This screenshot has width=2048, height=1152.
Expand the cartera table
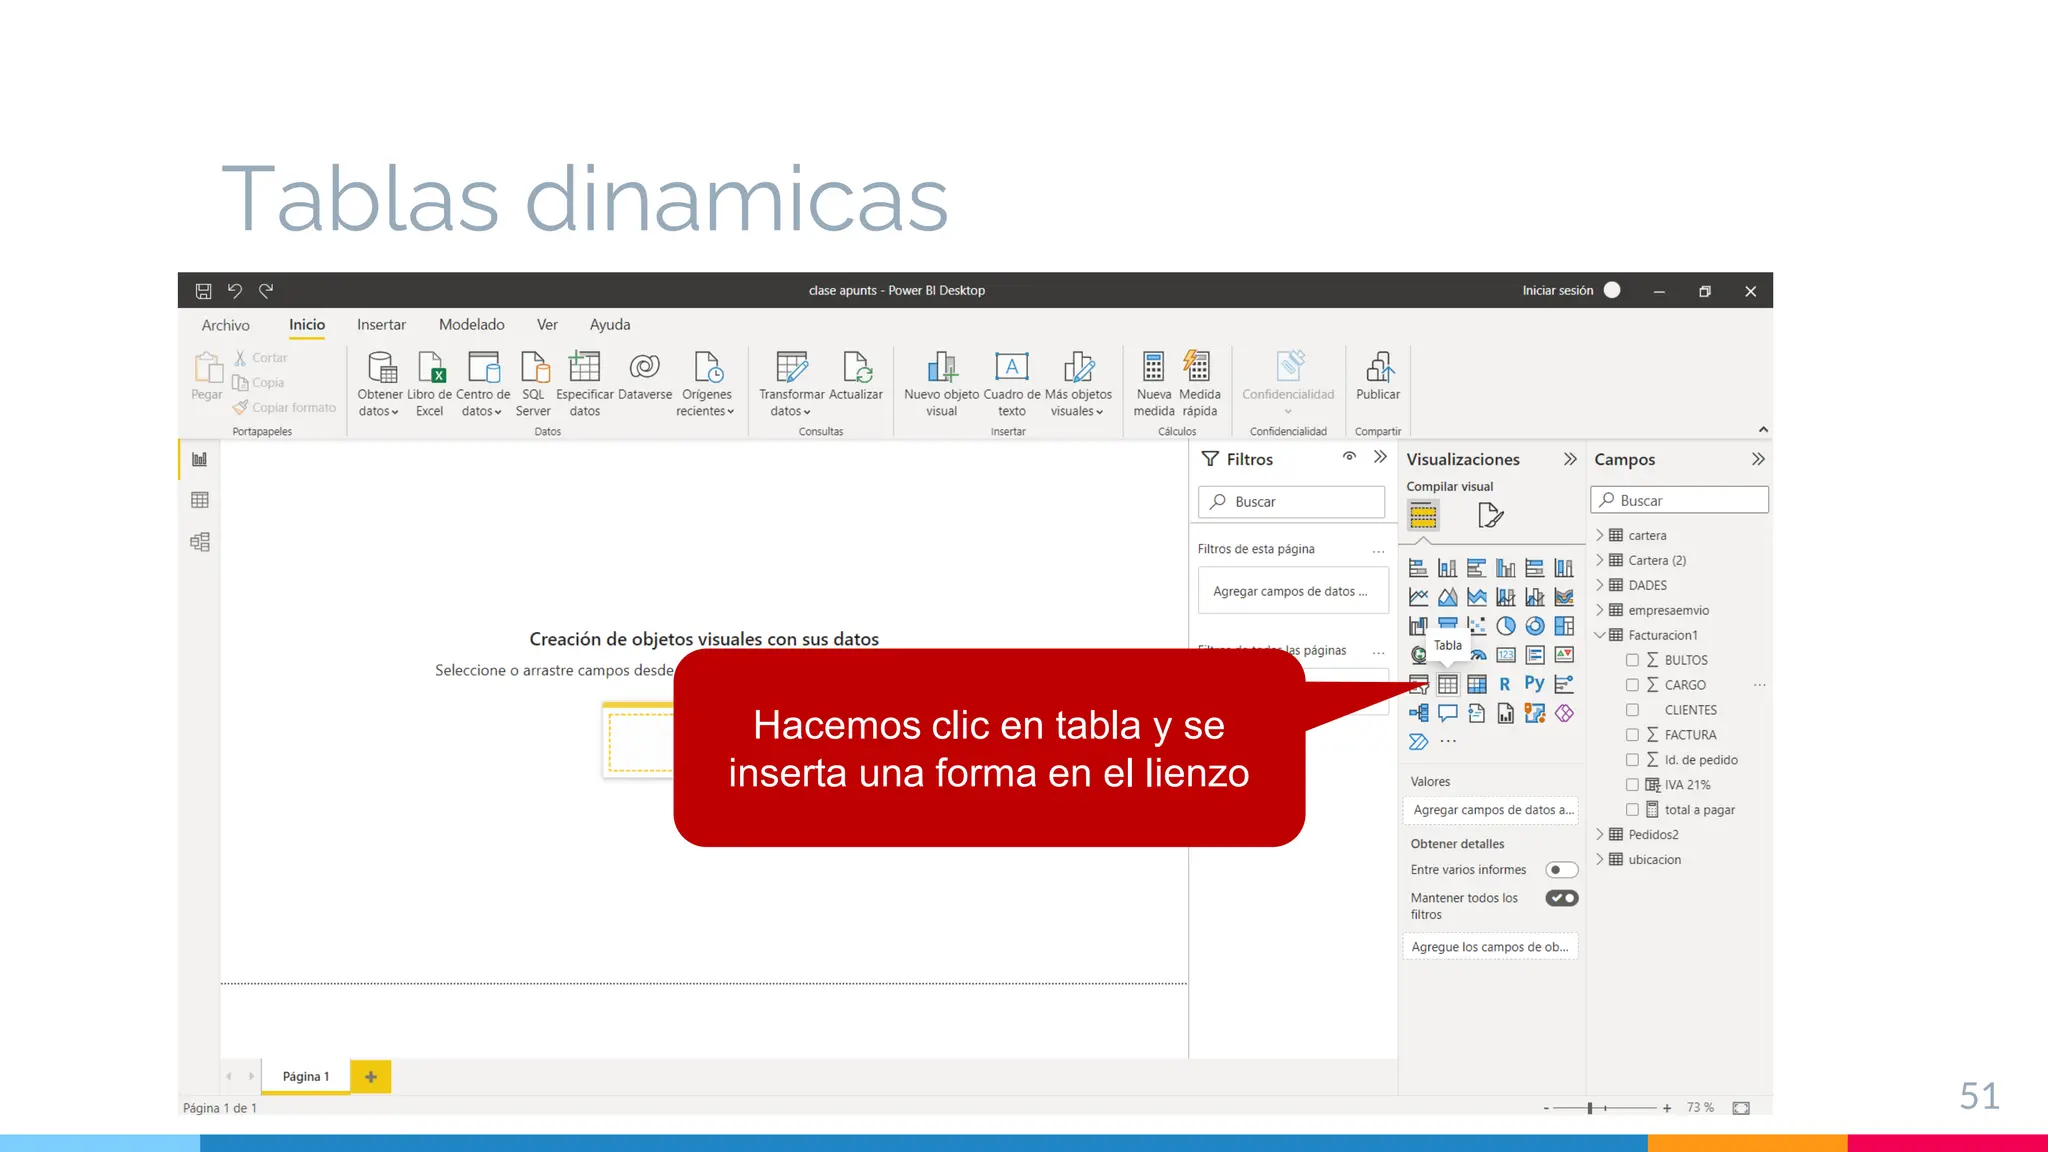tap(1600, 535)
